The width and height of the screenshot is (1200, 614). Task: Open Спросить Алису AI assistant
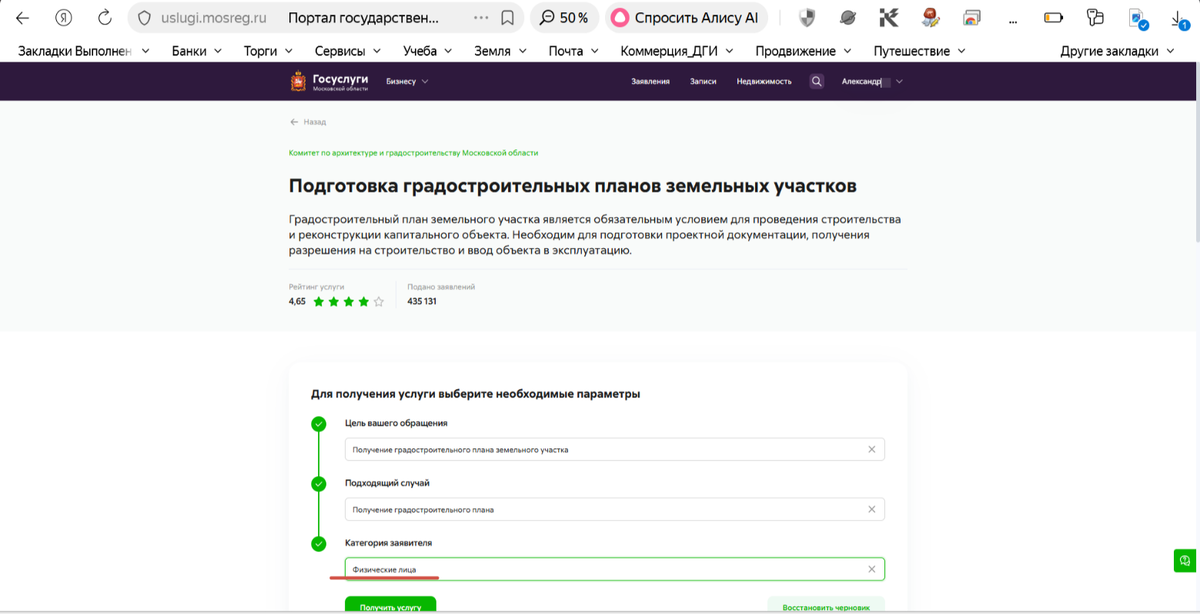click(x=685, y=18)
